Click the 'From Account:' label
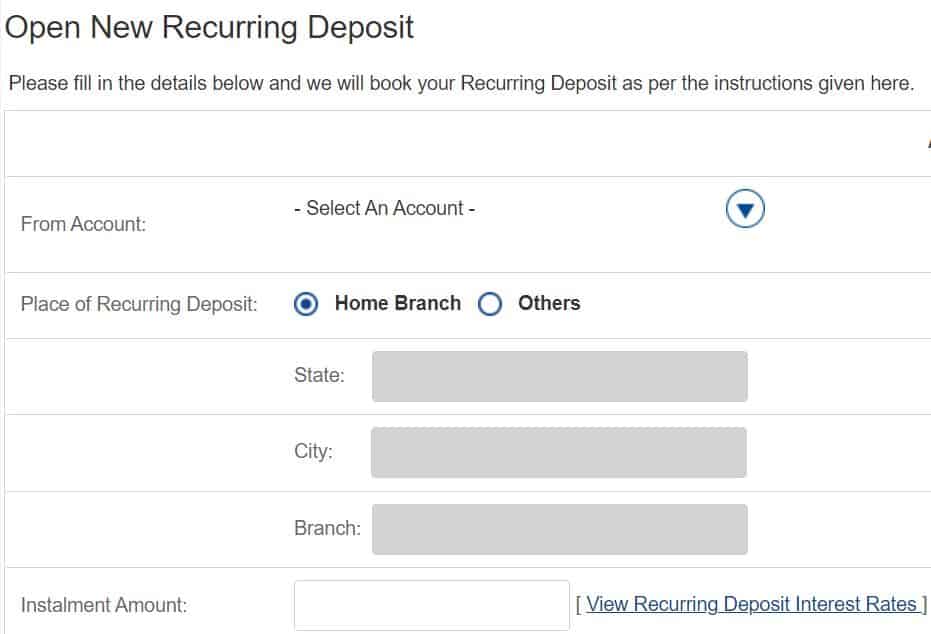This screenshot has height=634, width=931. coord(83,224)
